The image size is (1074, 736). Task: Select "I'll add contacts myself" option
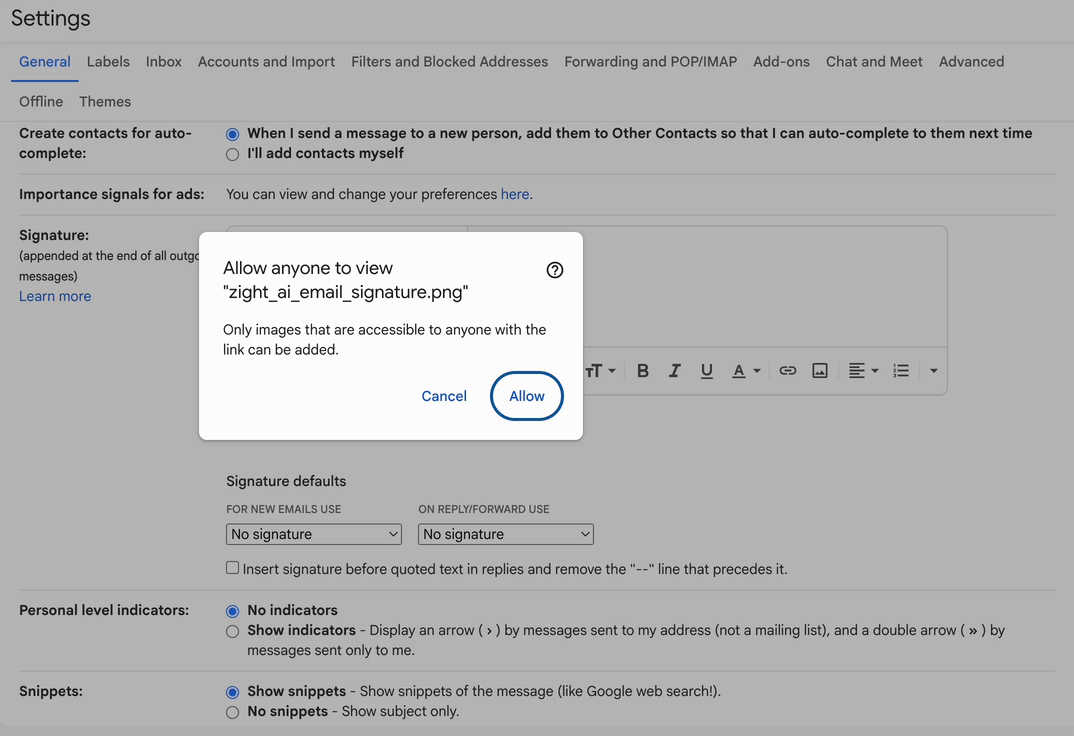[x=233, y=154]
